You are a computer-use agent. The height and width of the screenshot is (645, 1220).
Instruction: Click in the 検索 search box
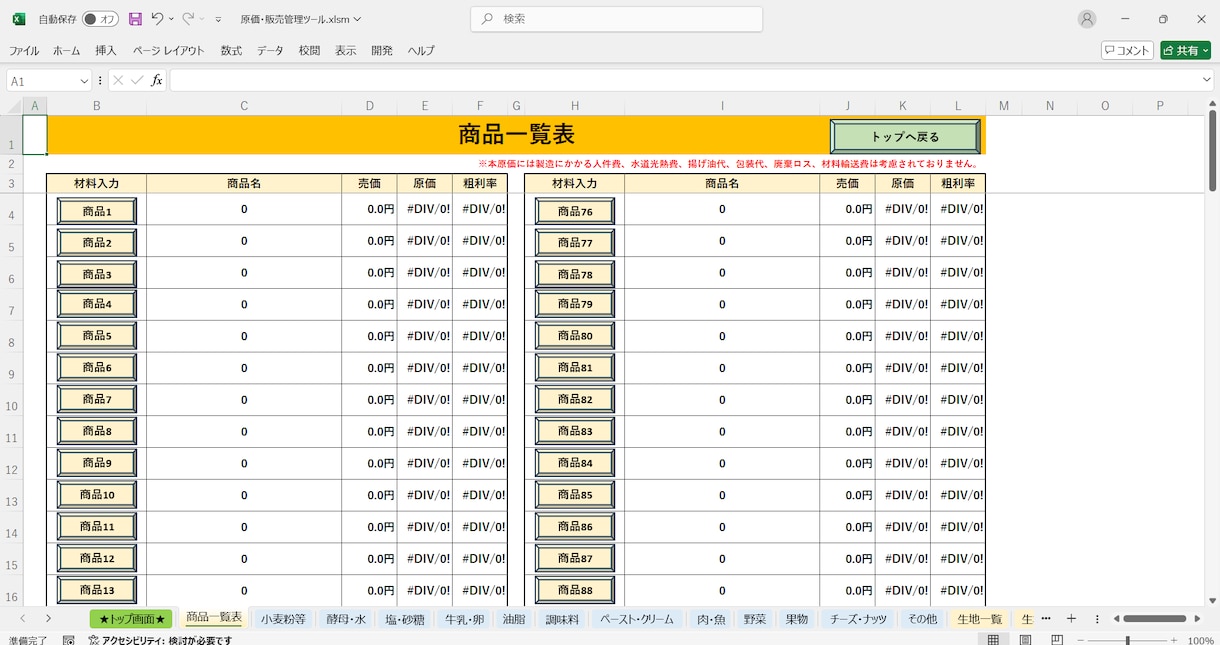click(617, 19)
